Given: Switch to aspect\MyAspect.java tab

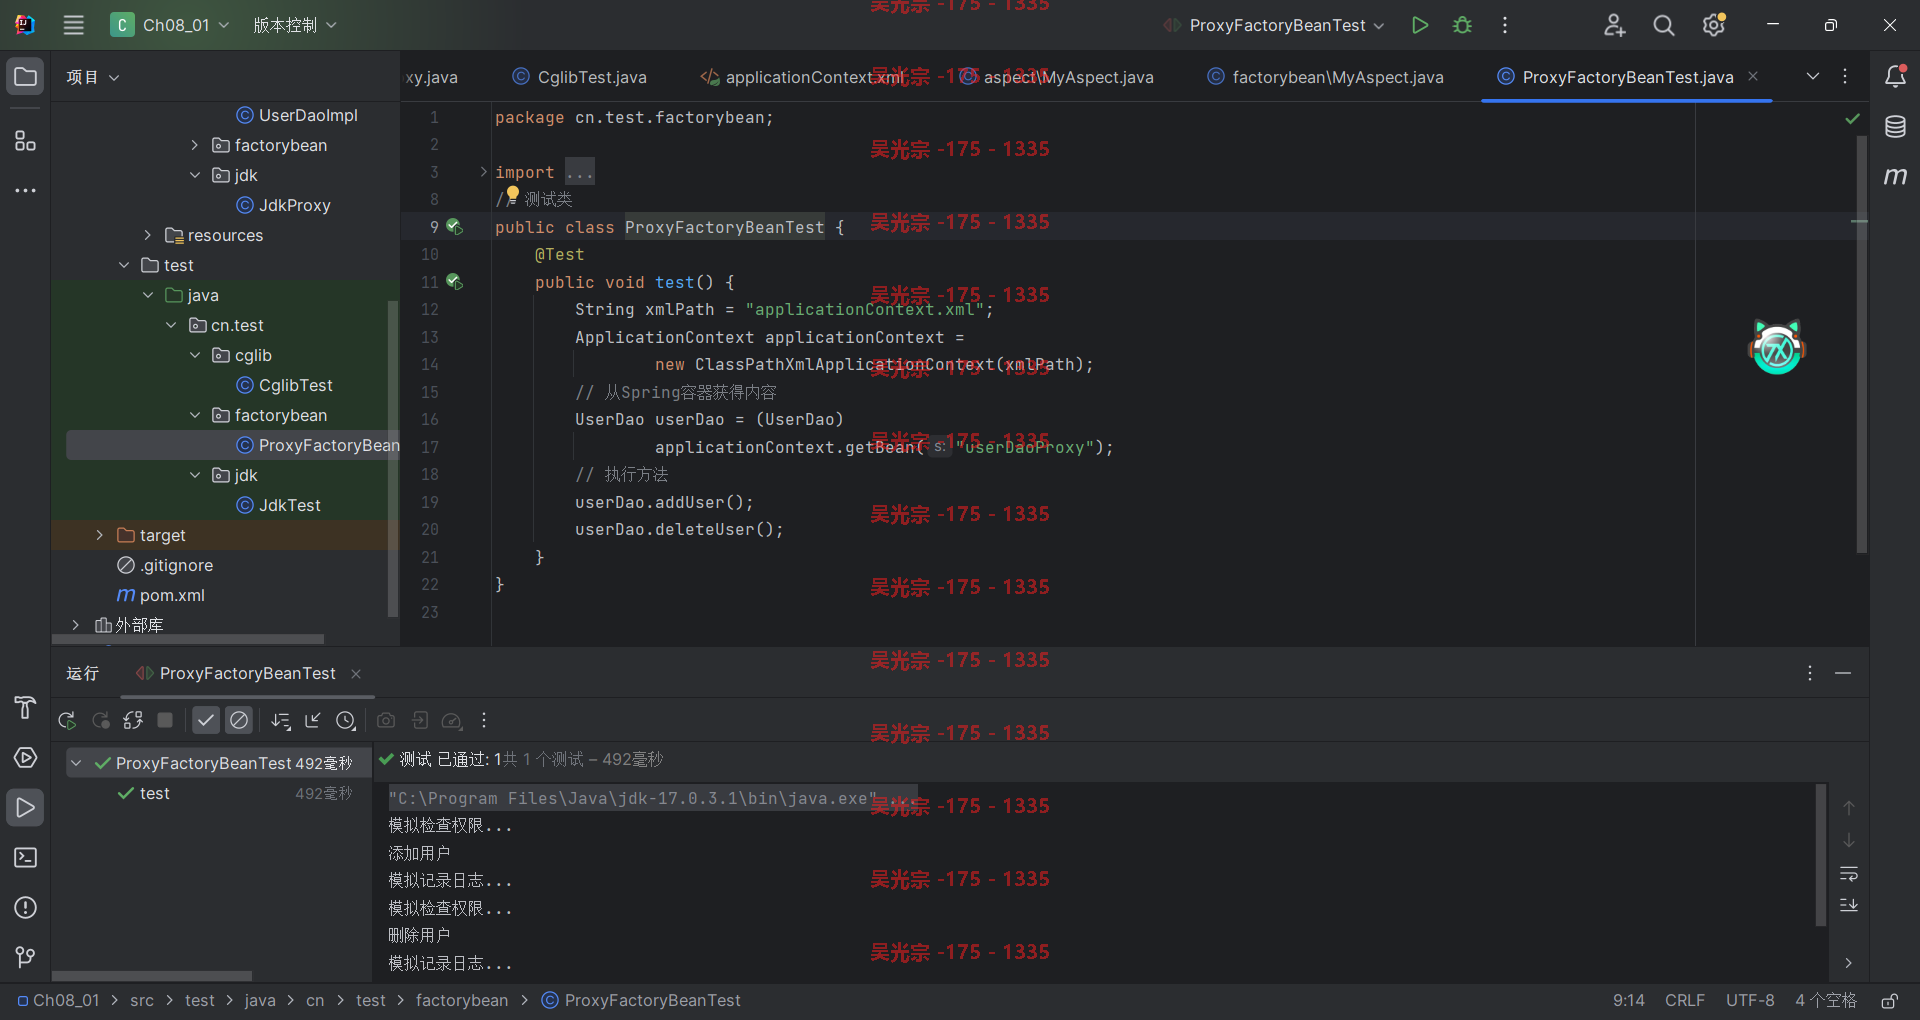Looking at the screenshot, I should (x=1057, y=77).
